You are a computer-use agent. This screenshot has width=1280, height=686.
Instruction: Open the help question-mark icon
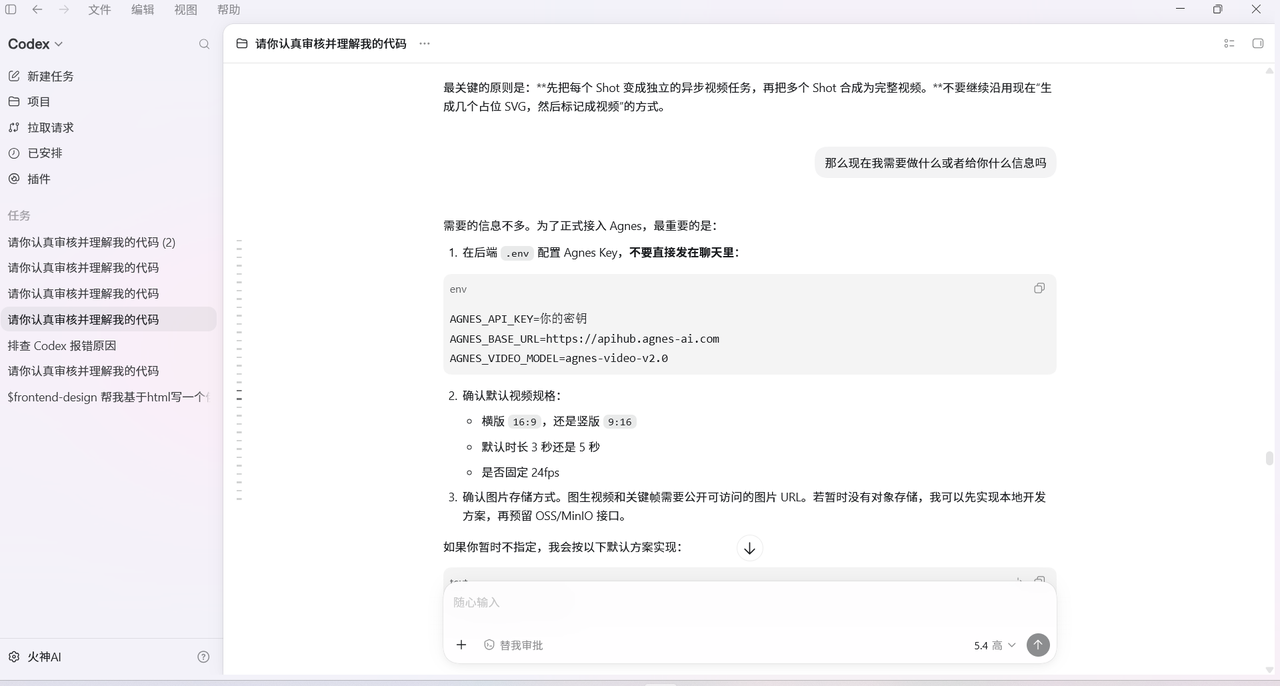pyautogui.click(x=204, y=657)
